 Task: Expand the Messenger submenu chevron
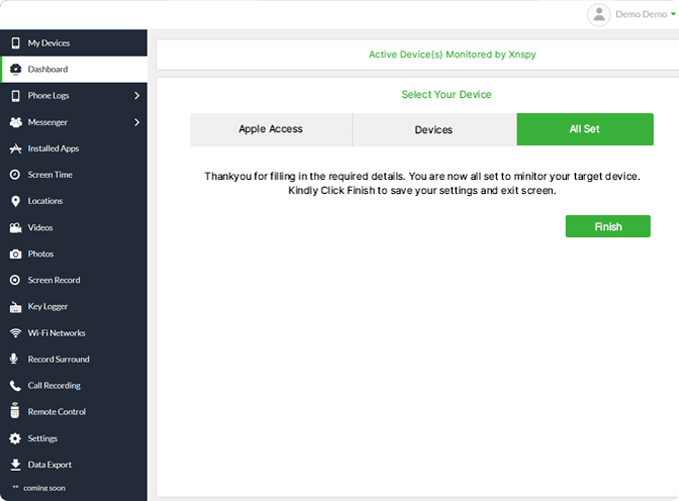136,122
